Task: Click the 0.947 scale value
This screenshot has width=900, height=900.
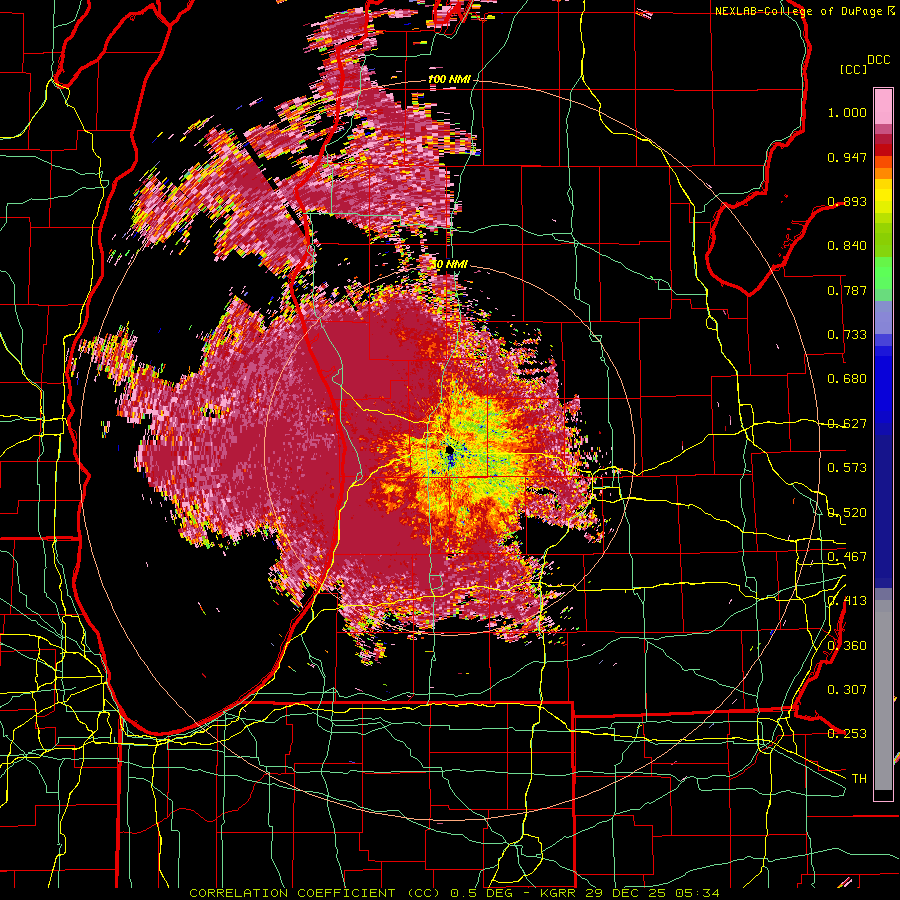Action: coord(847,157)
